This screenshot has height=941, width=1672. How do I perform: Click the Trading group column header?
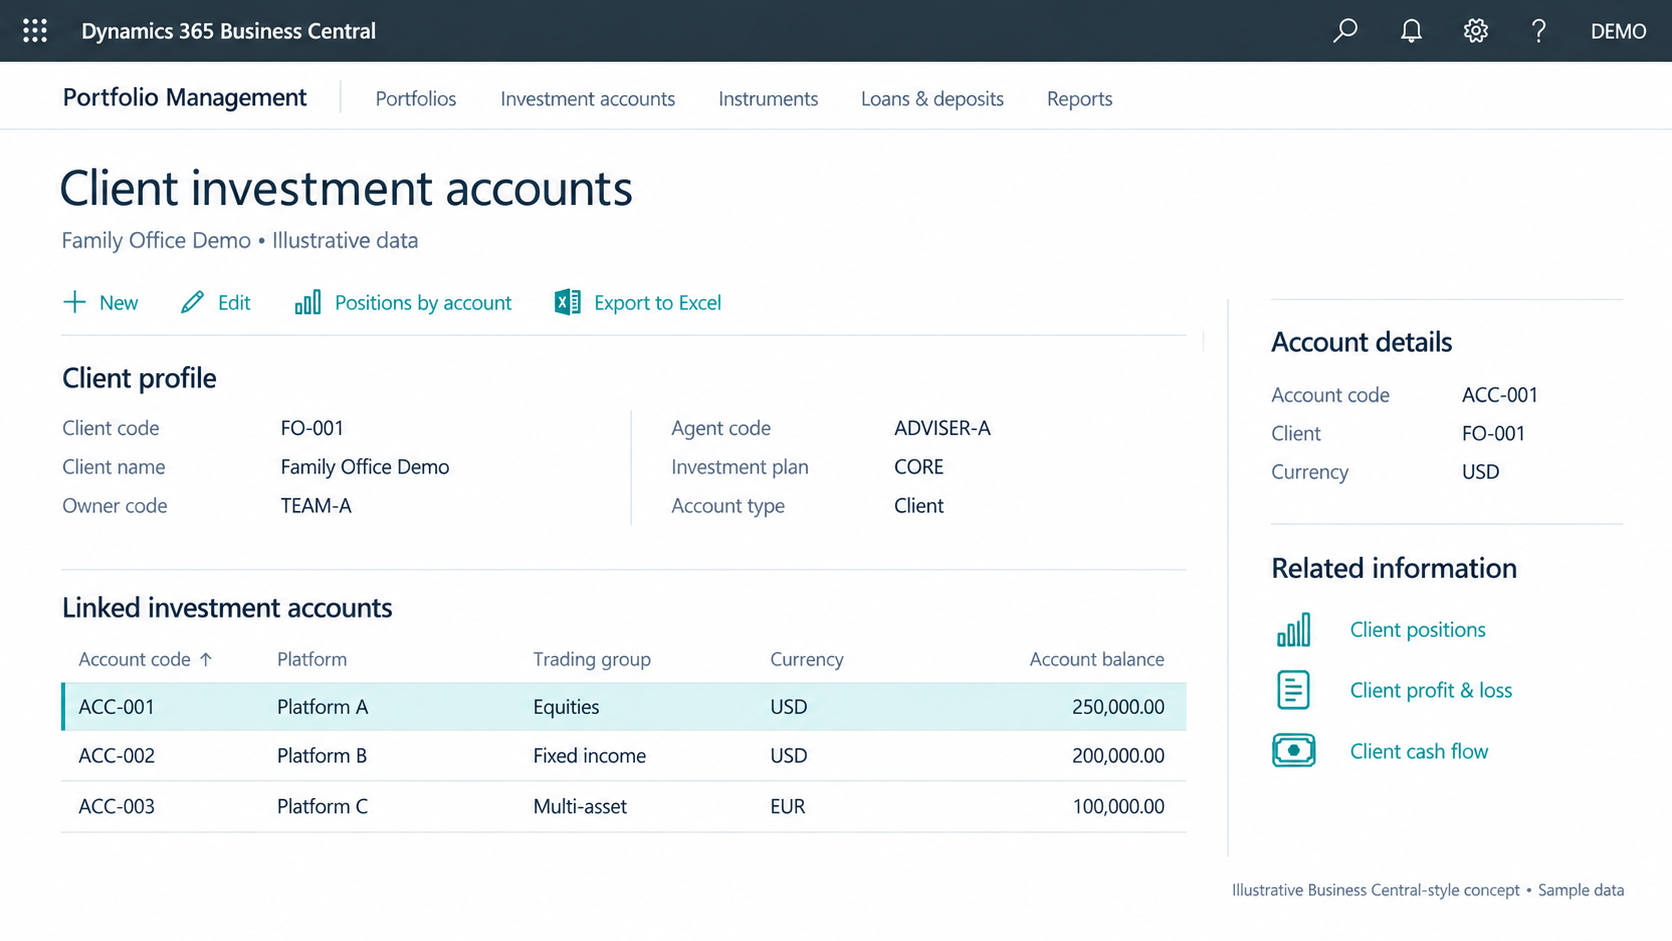(x=592, y=659)
